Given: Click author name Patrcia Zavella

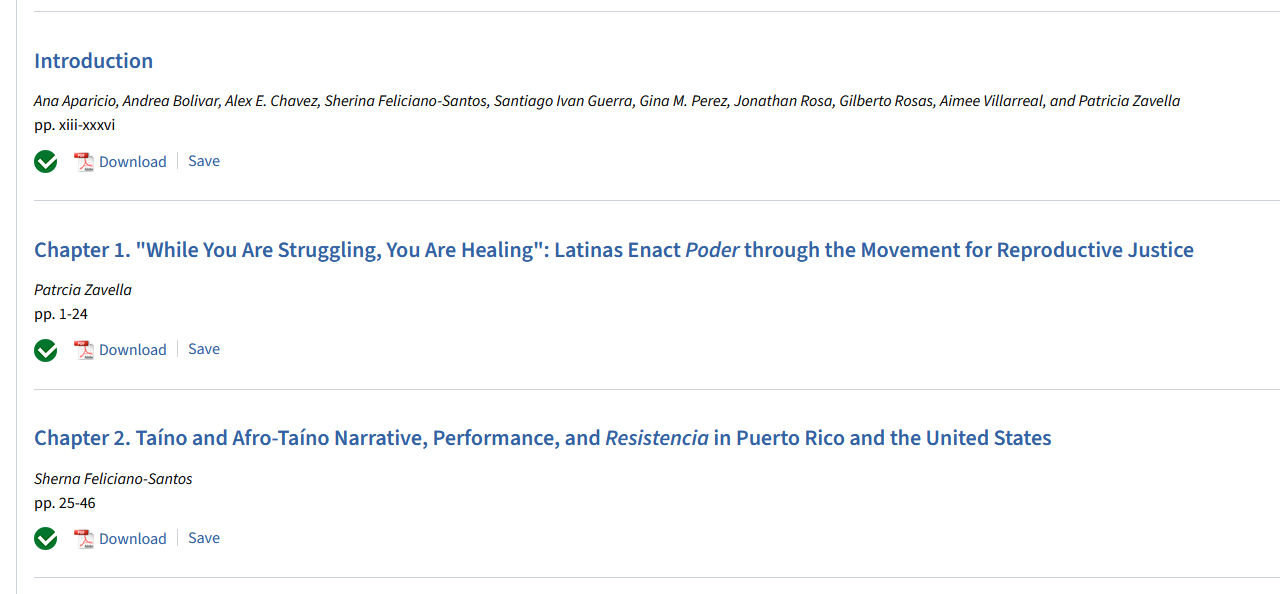Looking at the screenshot, I should 83,290.
